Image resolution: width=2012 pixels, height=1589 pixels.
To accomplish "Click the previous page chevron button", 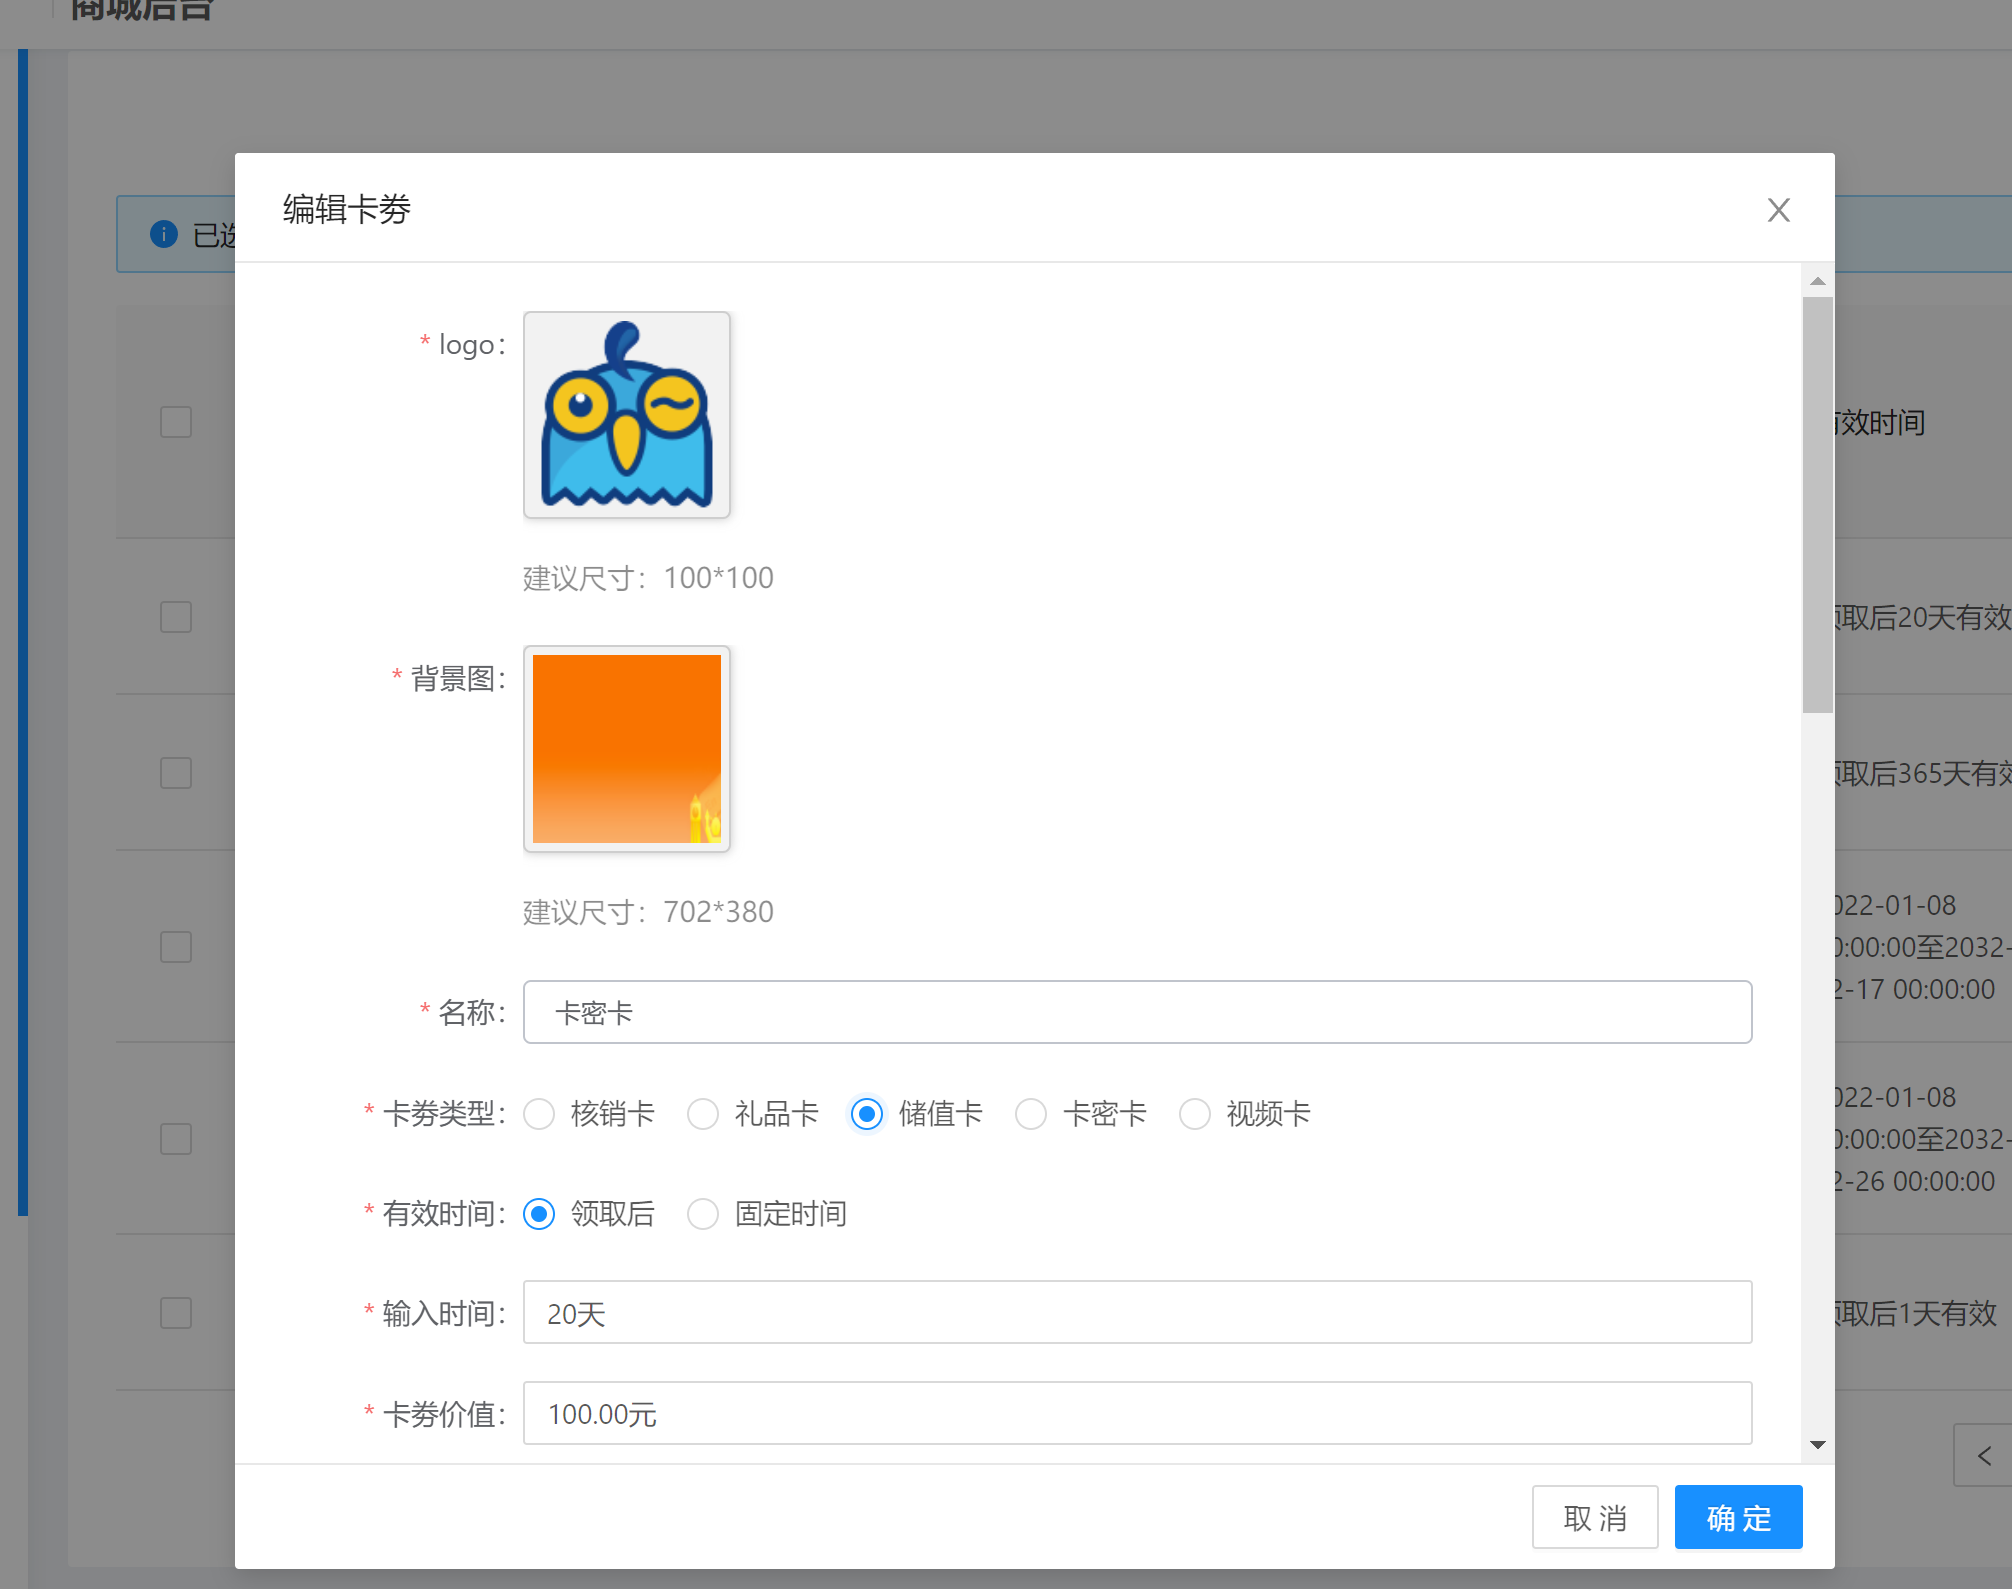I will [x=1984, y=1456].
